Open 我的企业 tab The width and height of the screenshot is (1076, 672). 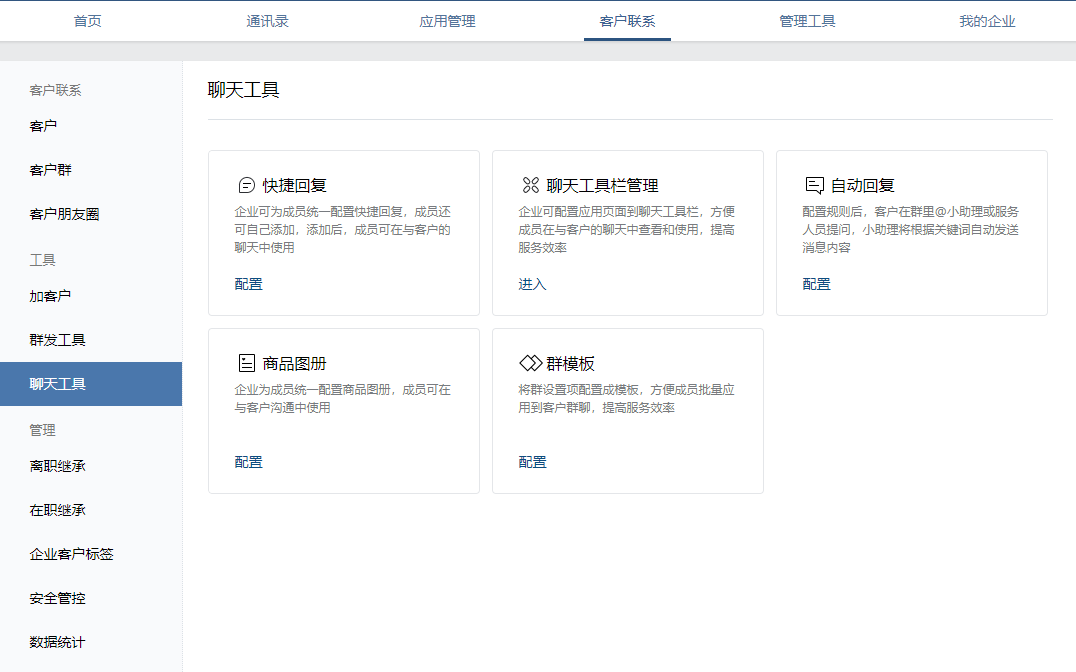pyautogui.click(x=987, y=21)
